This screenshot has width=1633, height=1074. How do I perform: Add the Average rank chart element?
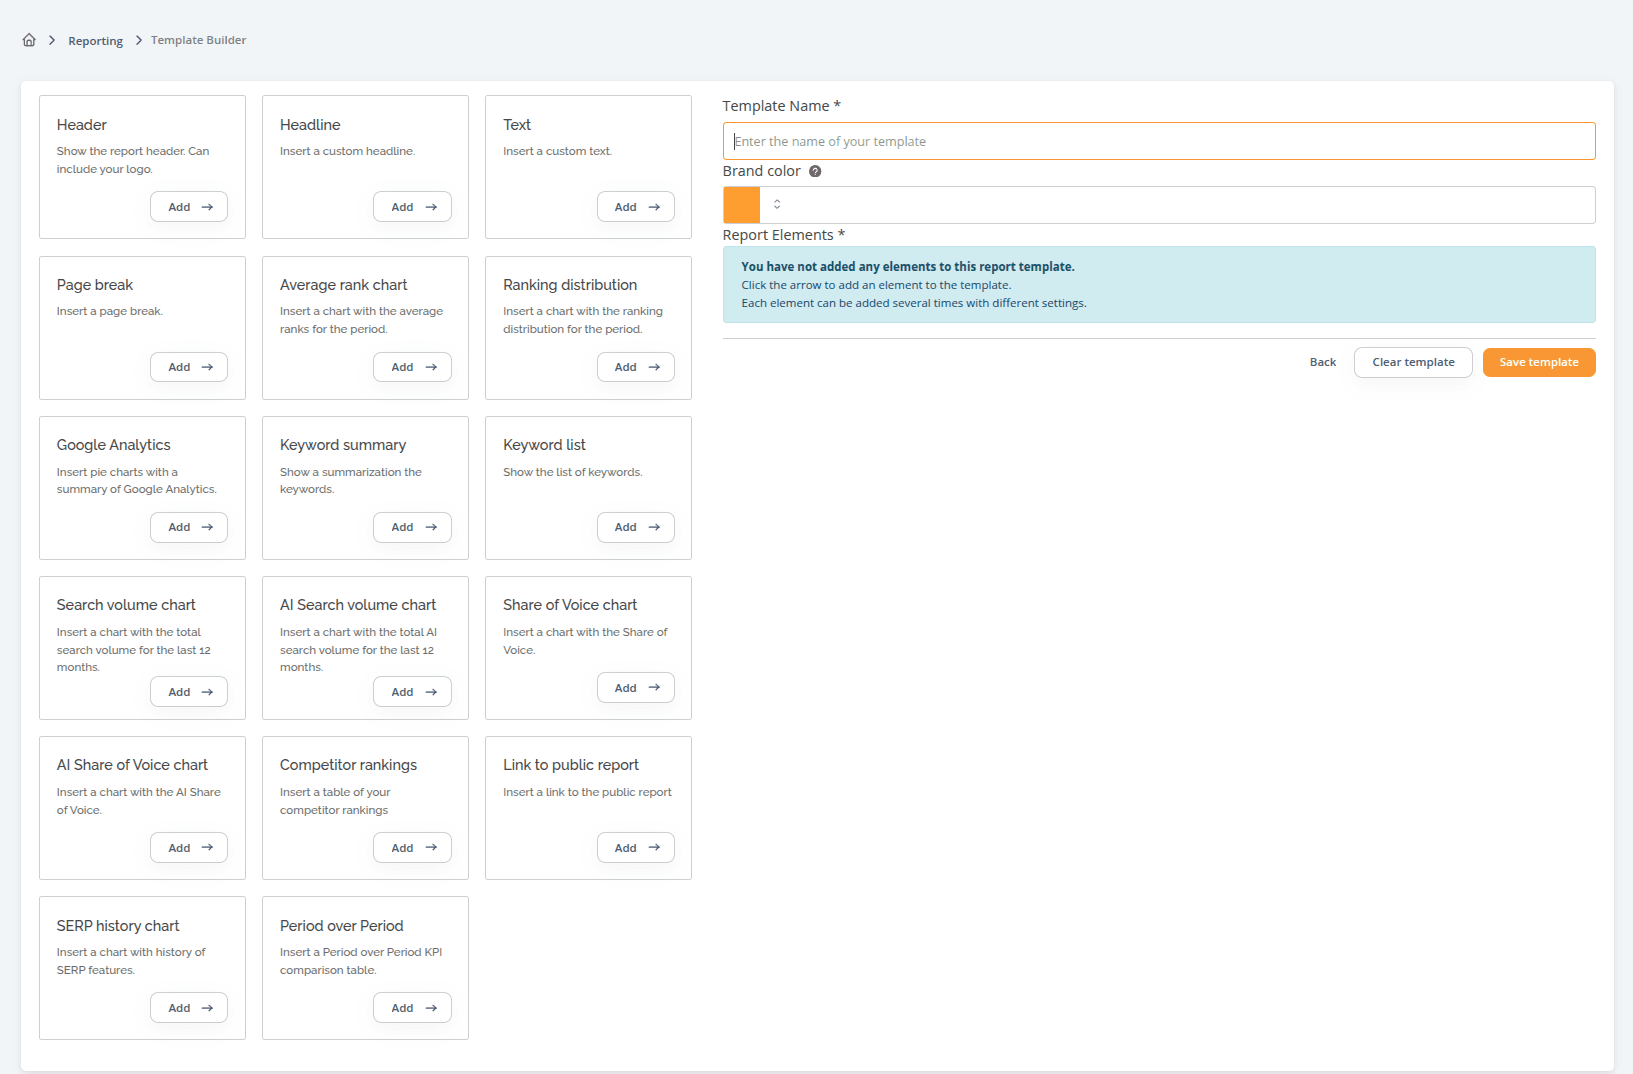coord(412,367)
